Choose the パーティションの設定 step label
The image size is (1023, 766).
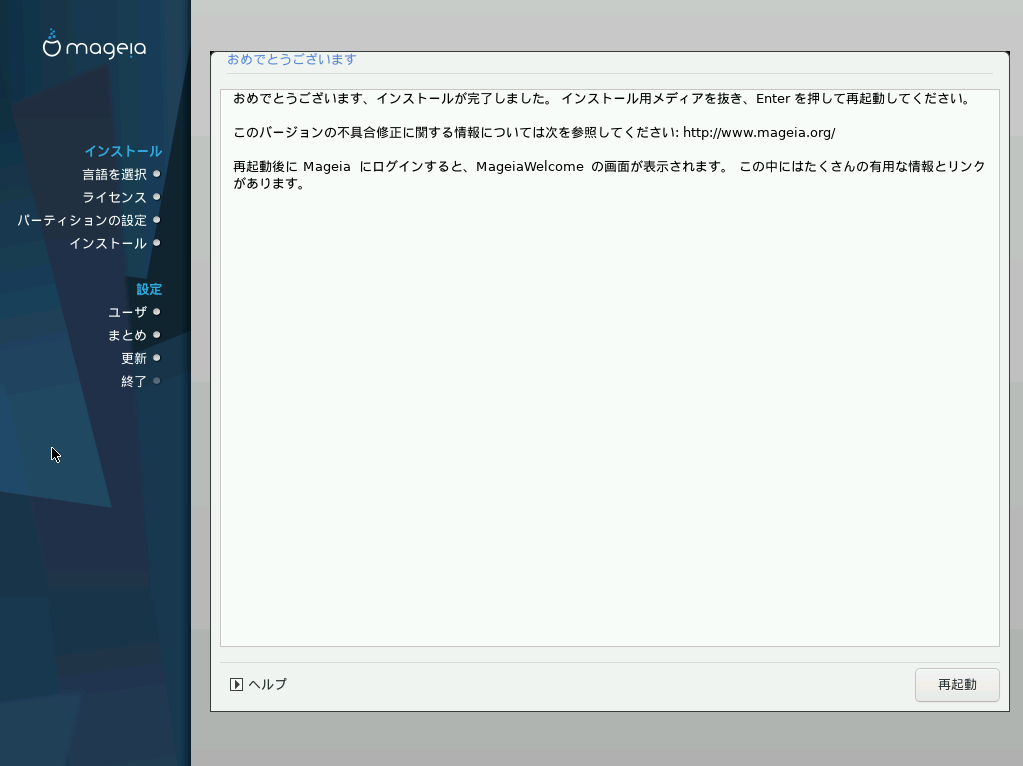pyautogui.click(x=82, y=221)
